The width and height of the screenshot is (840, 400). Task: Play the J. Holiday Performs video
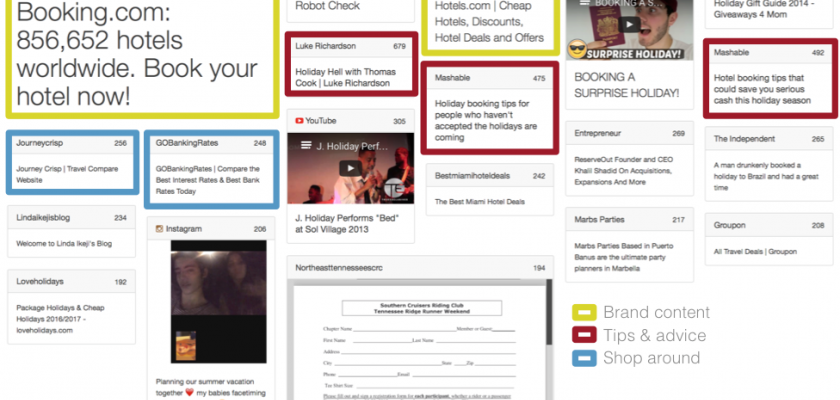(348, 168)
